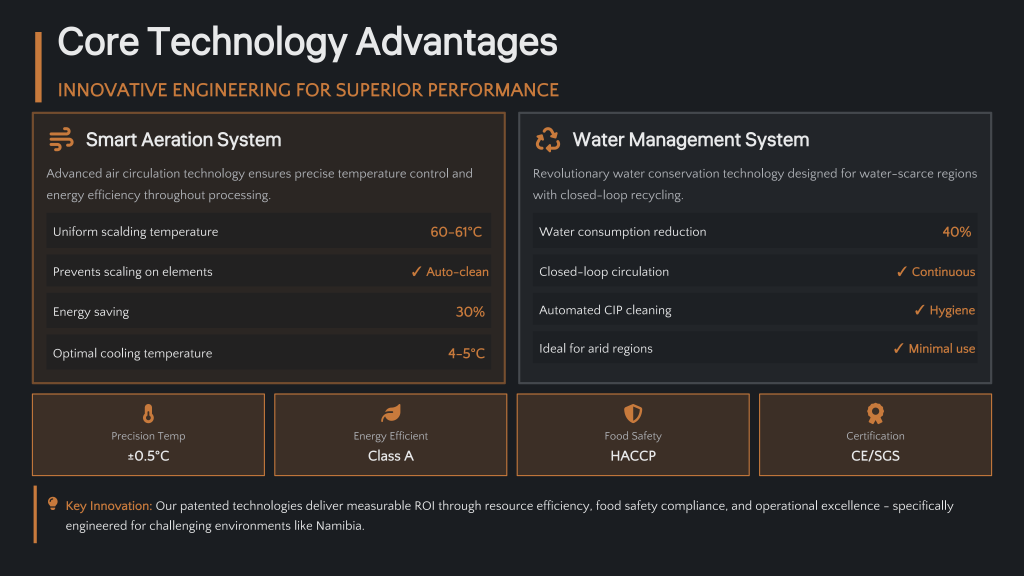This screenshot has width=1024, height=576.
Task: Click the CE/SGS certification value
Action: [x=875, y=456]
